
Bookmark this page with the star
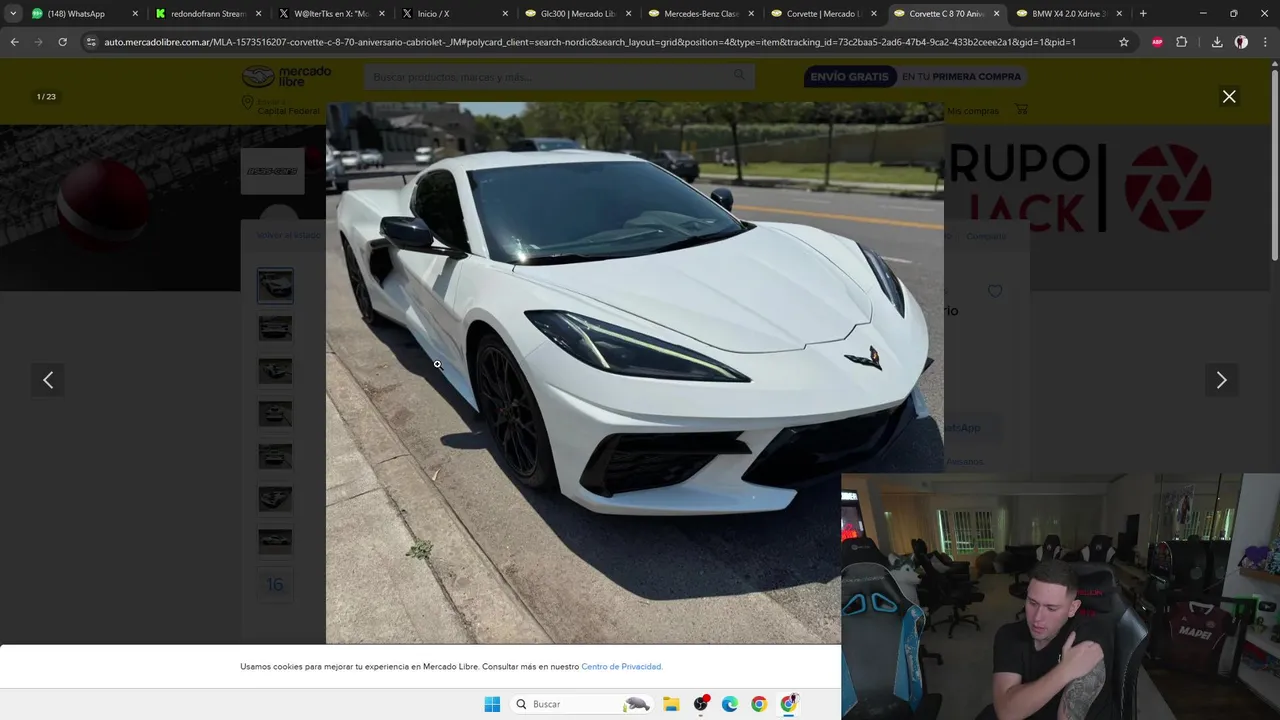(1124, 42)
